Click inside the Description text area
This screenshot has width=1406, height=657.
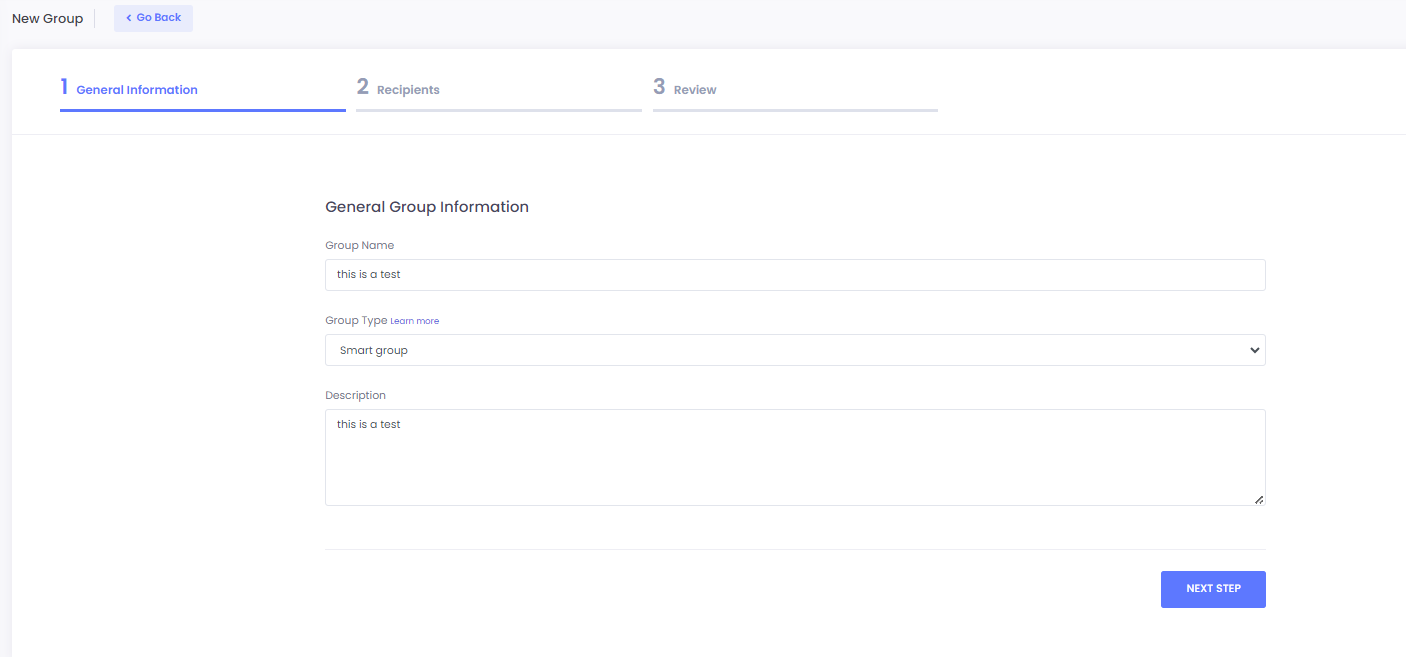pyautogui.click(x=795, y=457)
